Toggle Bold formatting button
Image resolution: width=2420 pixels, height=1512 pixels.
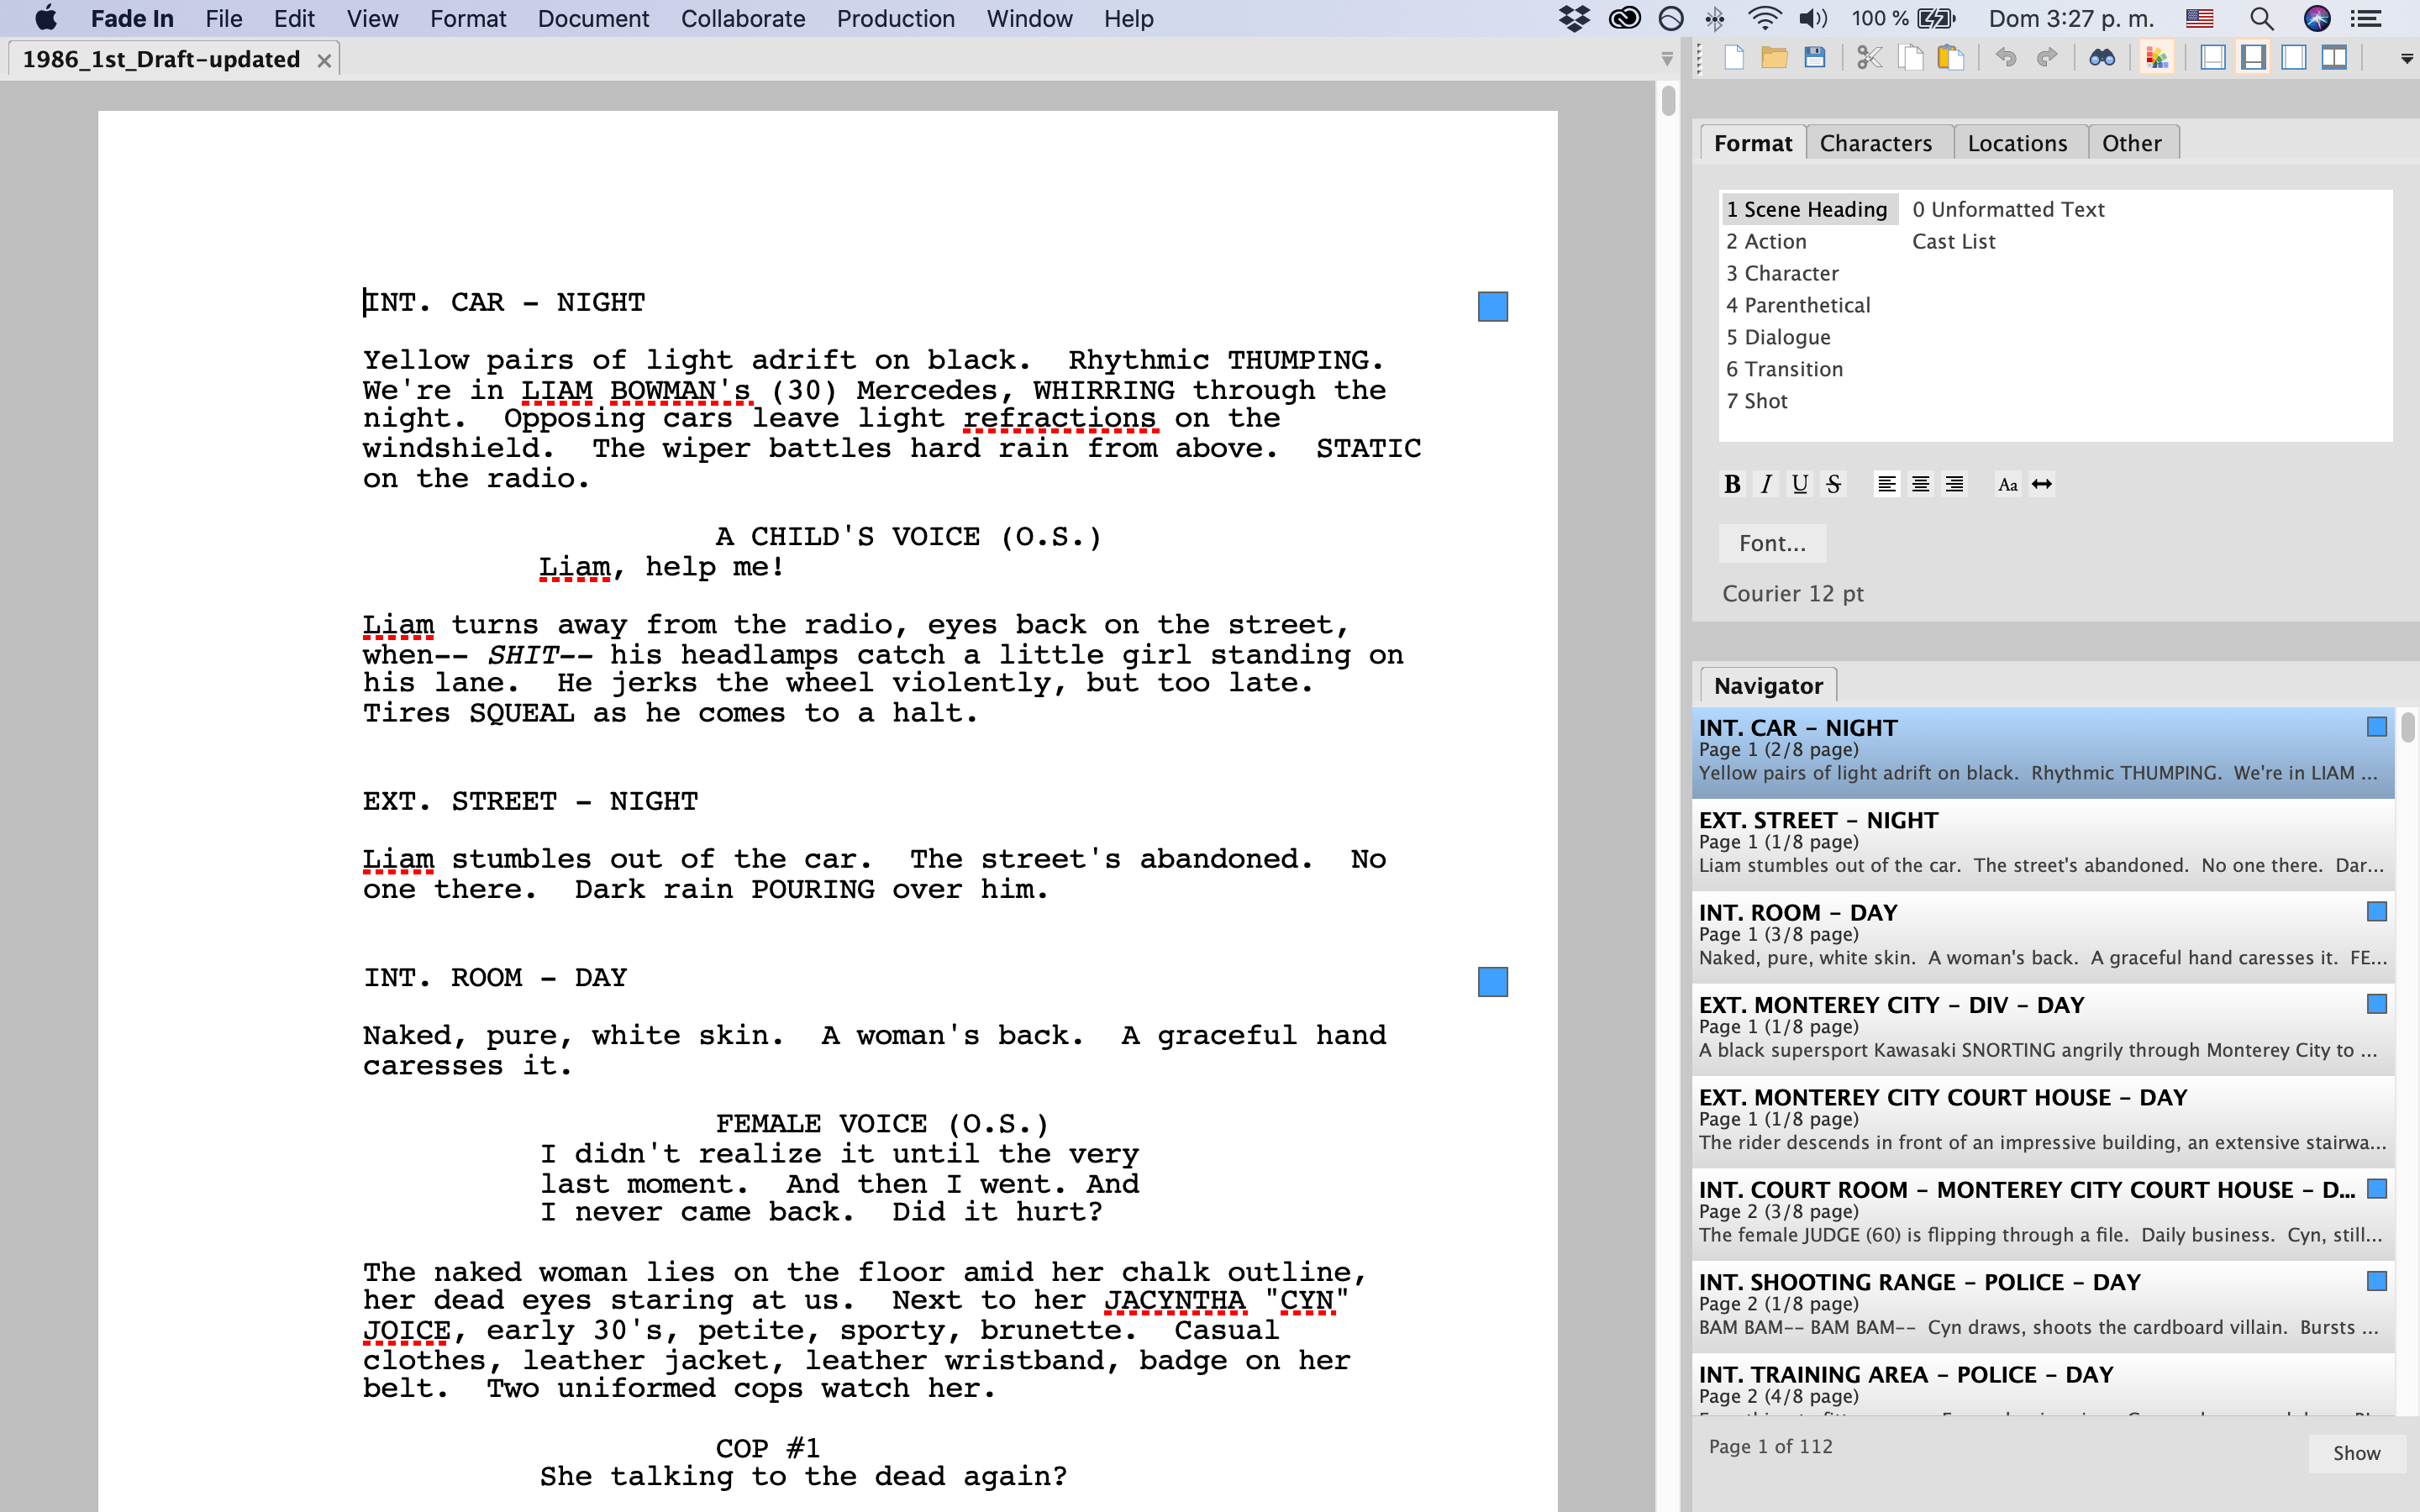(1732, 485)
